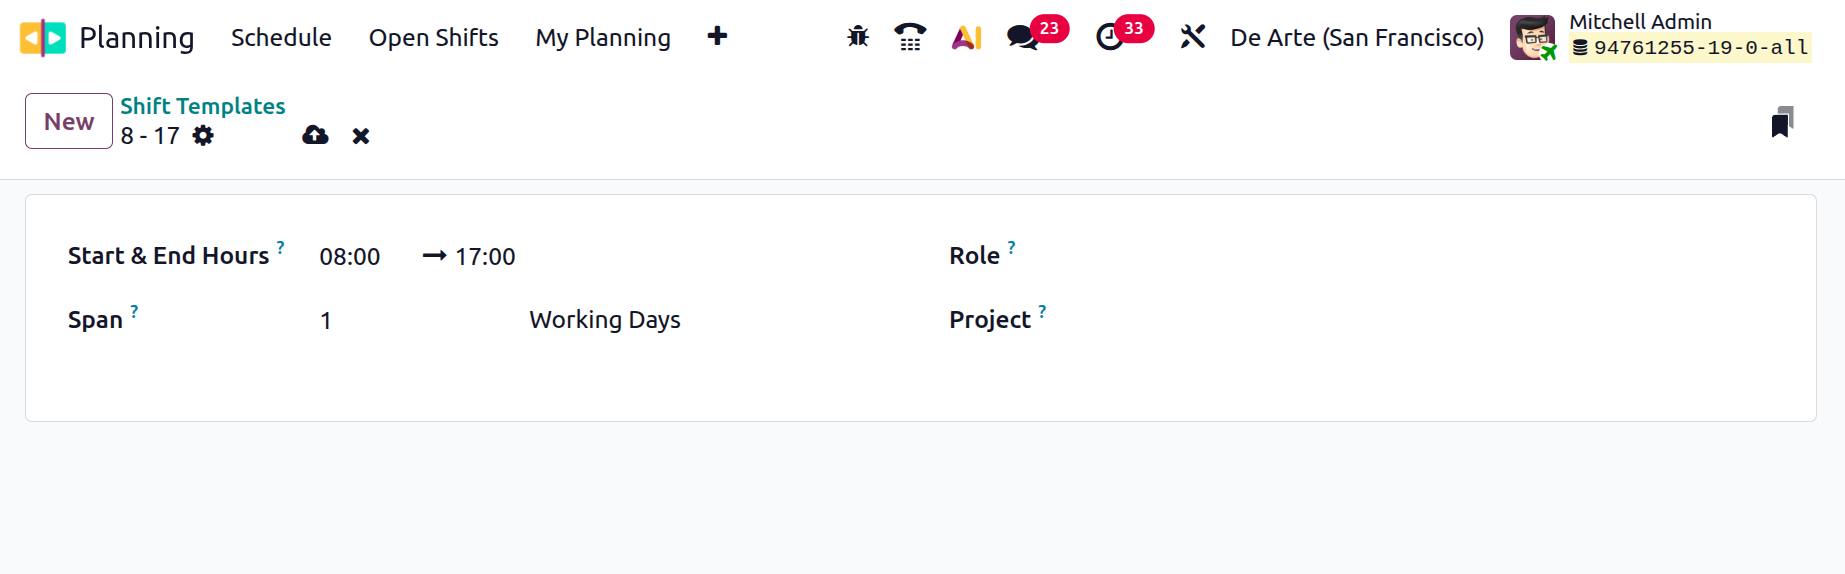Open the Schedule menu
Screen dimensions: 1845x574
[281, 38]
